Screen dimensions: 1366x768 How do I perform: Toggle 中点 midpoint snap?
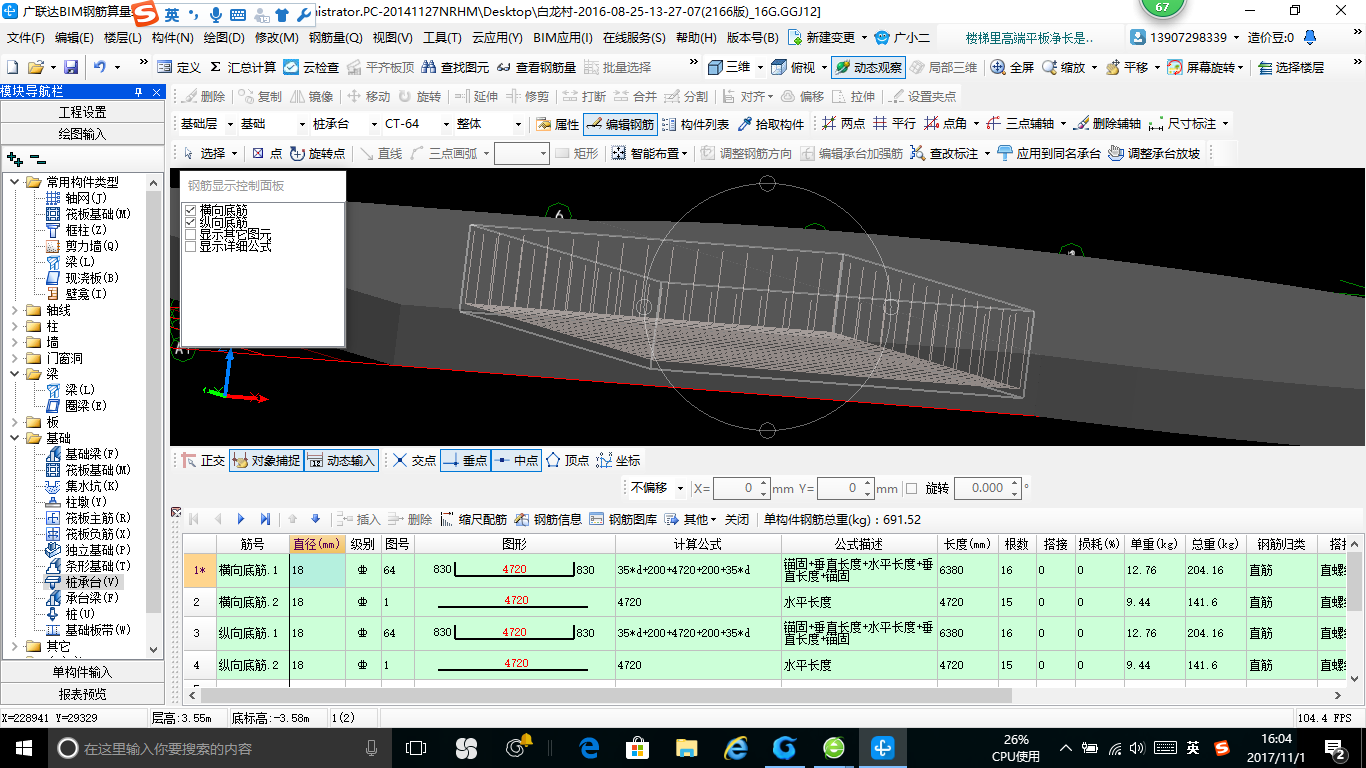(x=516, y=461)
